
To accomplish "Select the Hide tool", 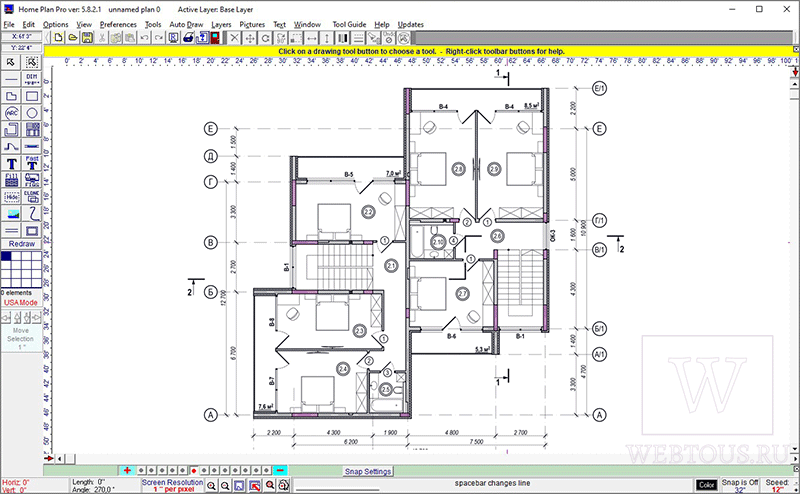I will (x=11, y=196).
